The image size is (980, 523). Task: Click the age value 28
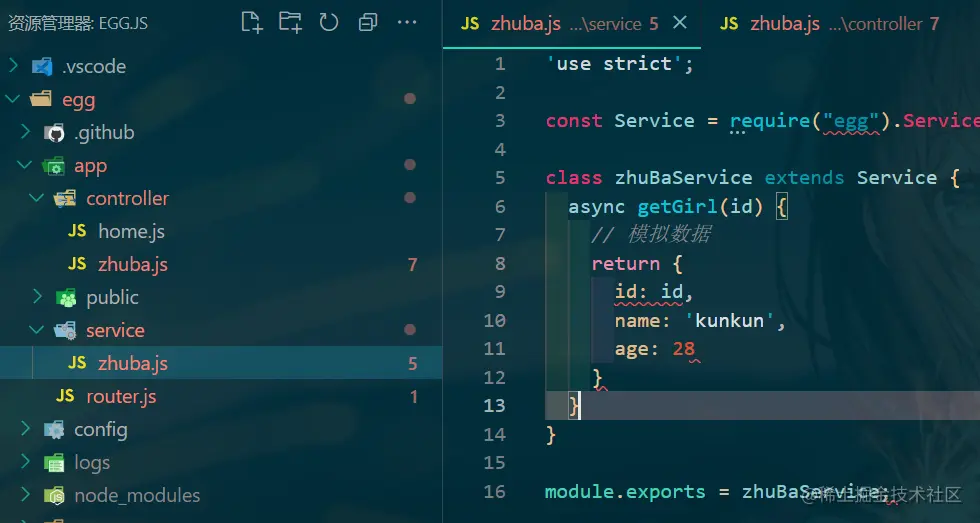[x=684, y=349]
